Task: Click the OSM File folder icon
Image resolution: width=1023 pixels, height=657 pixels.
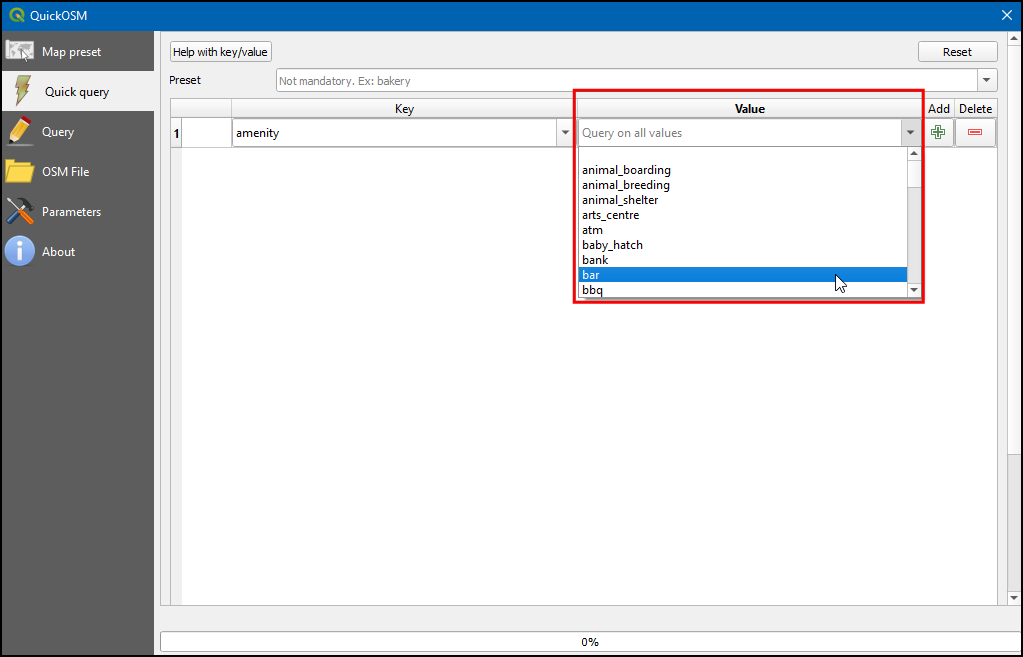Action: point(20,172)
